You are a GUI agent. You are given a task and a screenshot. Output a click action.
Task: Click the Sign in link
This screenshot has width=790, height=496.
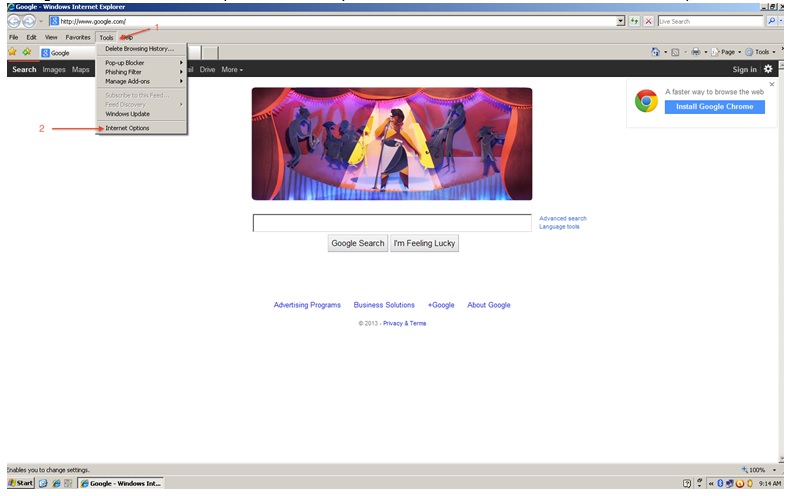point(744,70)
